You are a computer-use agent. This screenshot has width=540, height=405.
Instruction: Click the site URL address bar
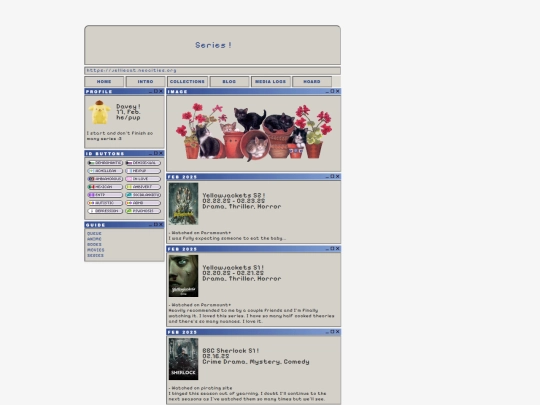point(212,71)
